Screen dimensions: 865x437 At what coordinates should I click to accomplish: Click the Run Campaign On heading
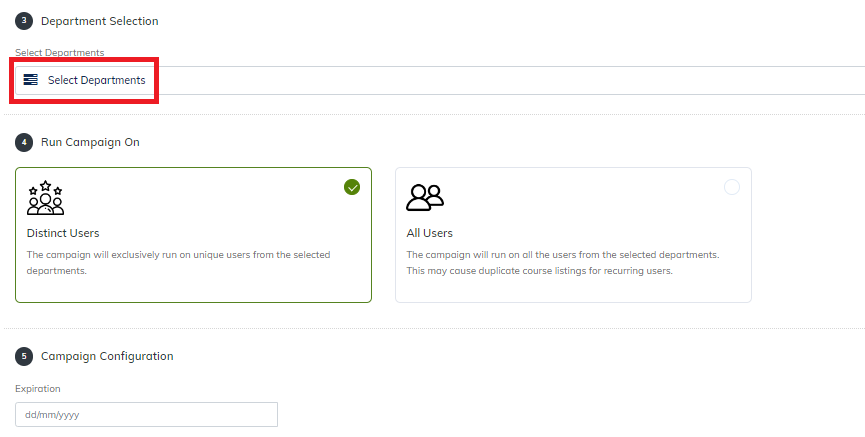90,142
